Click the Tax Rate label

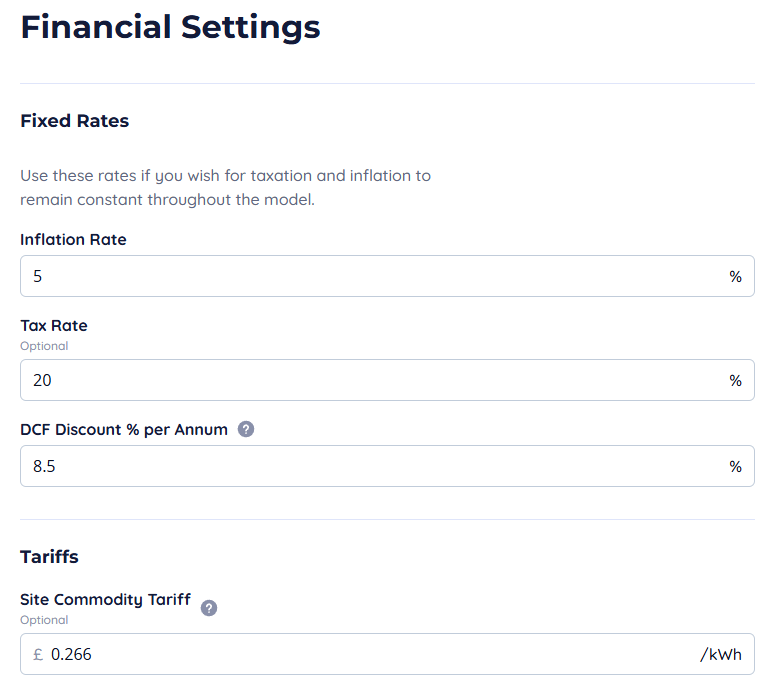54,326
